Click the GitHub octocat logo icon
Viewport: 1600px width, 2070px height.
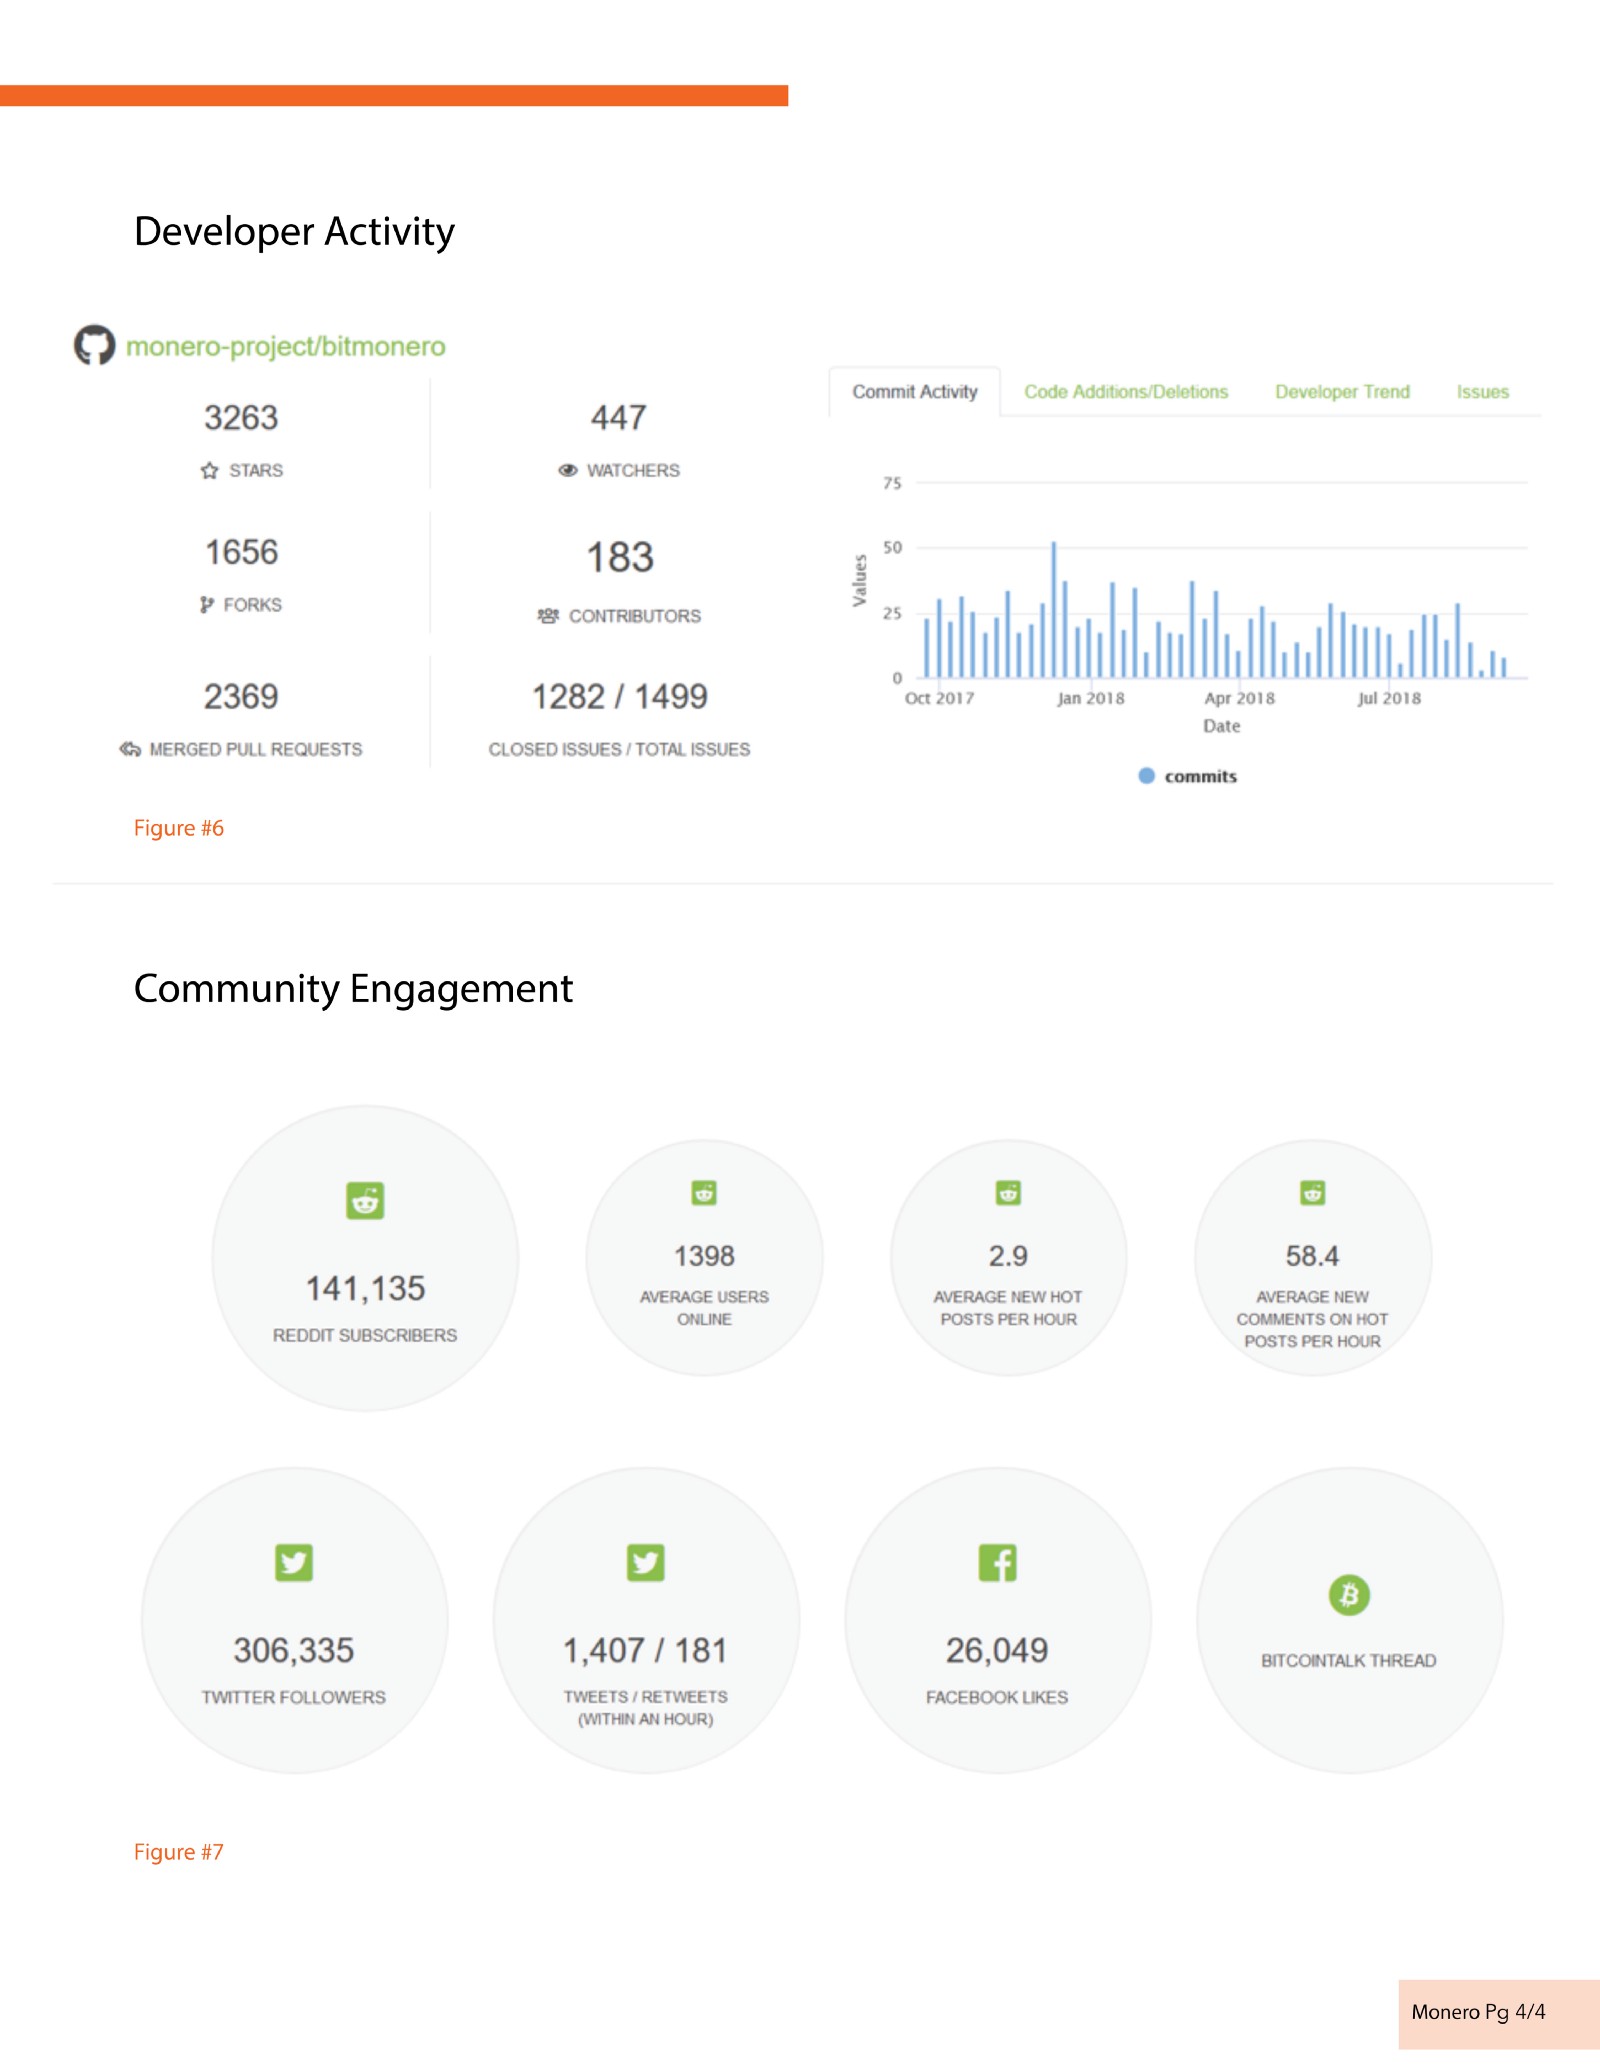click(95, 345)
